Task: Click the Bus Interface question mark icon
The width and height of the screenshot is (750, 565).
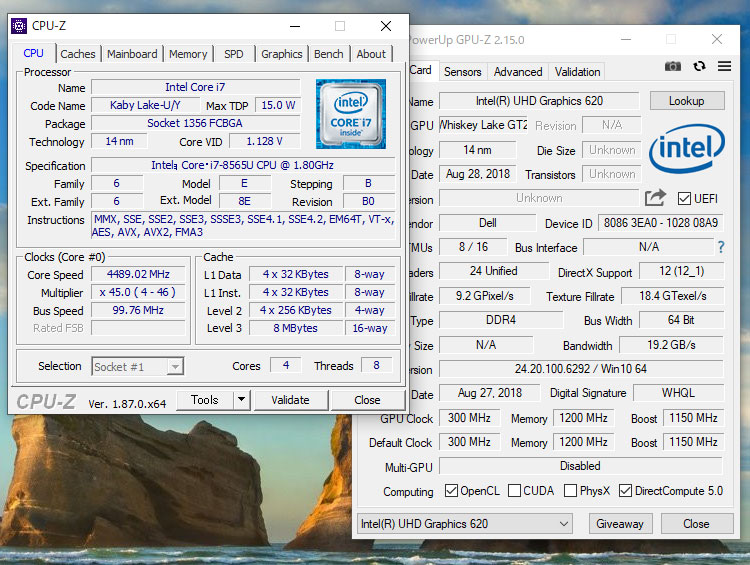Action: [x=721, y=247]
